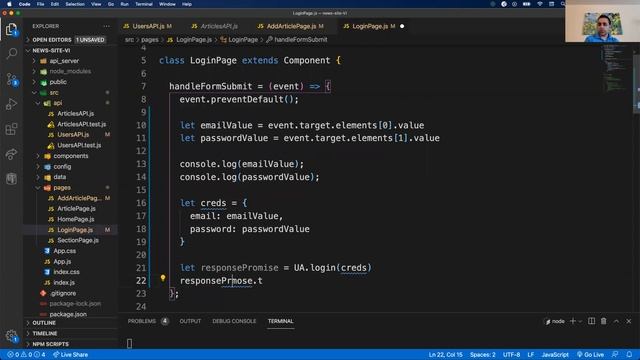The image size is (640, 360).
Task: Switch to AddArticlePage.js editor tab
Action: coord(291,26)
